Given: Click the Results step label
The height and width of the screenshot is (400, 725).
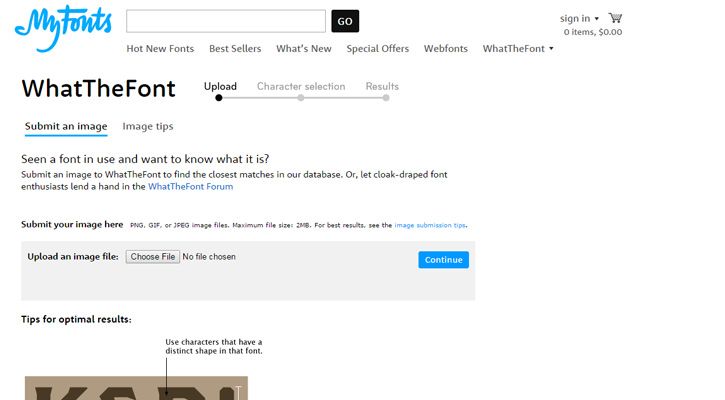Looking at the screenshot, I should [x=382, y=86].
